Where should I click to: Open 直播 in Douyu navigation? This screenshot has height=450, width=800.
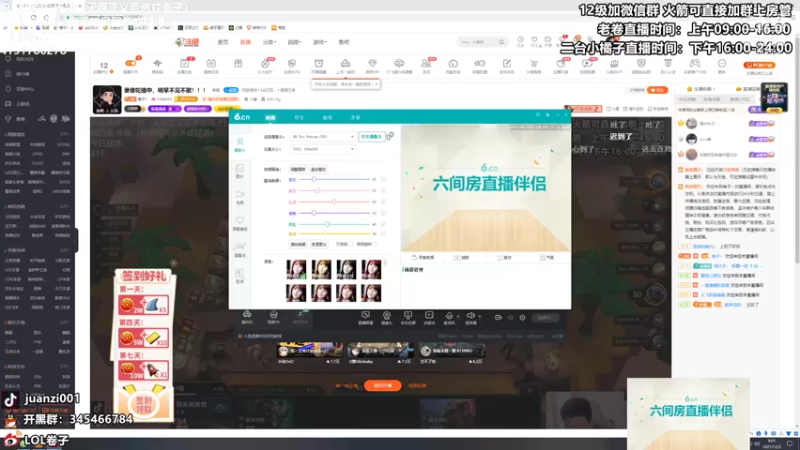245,42
